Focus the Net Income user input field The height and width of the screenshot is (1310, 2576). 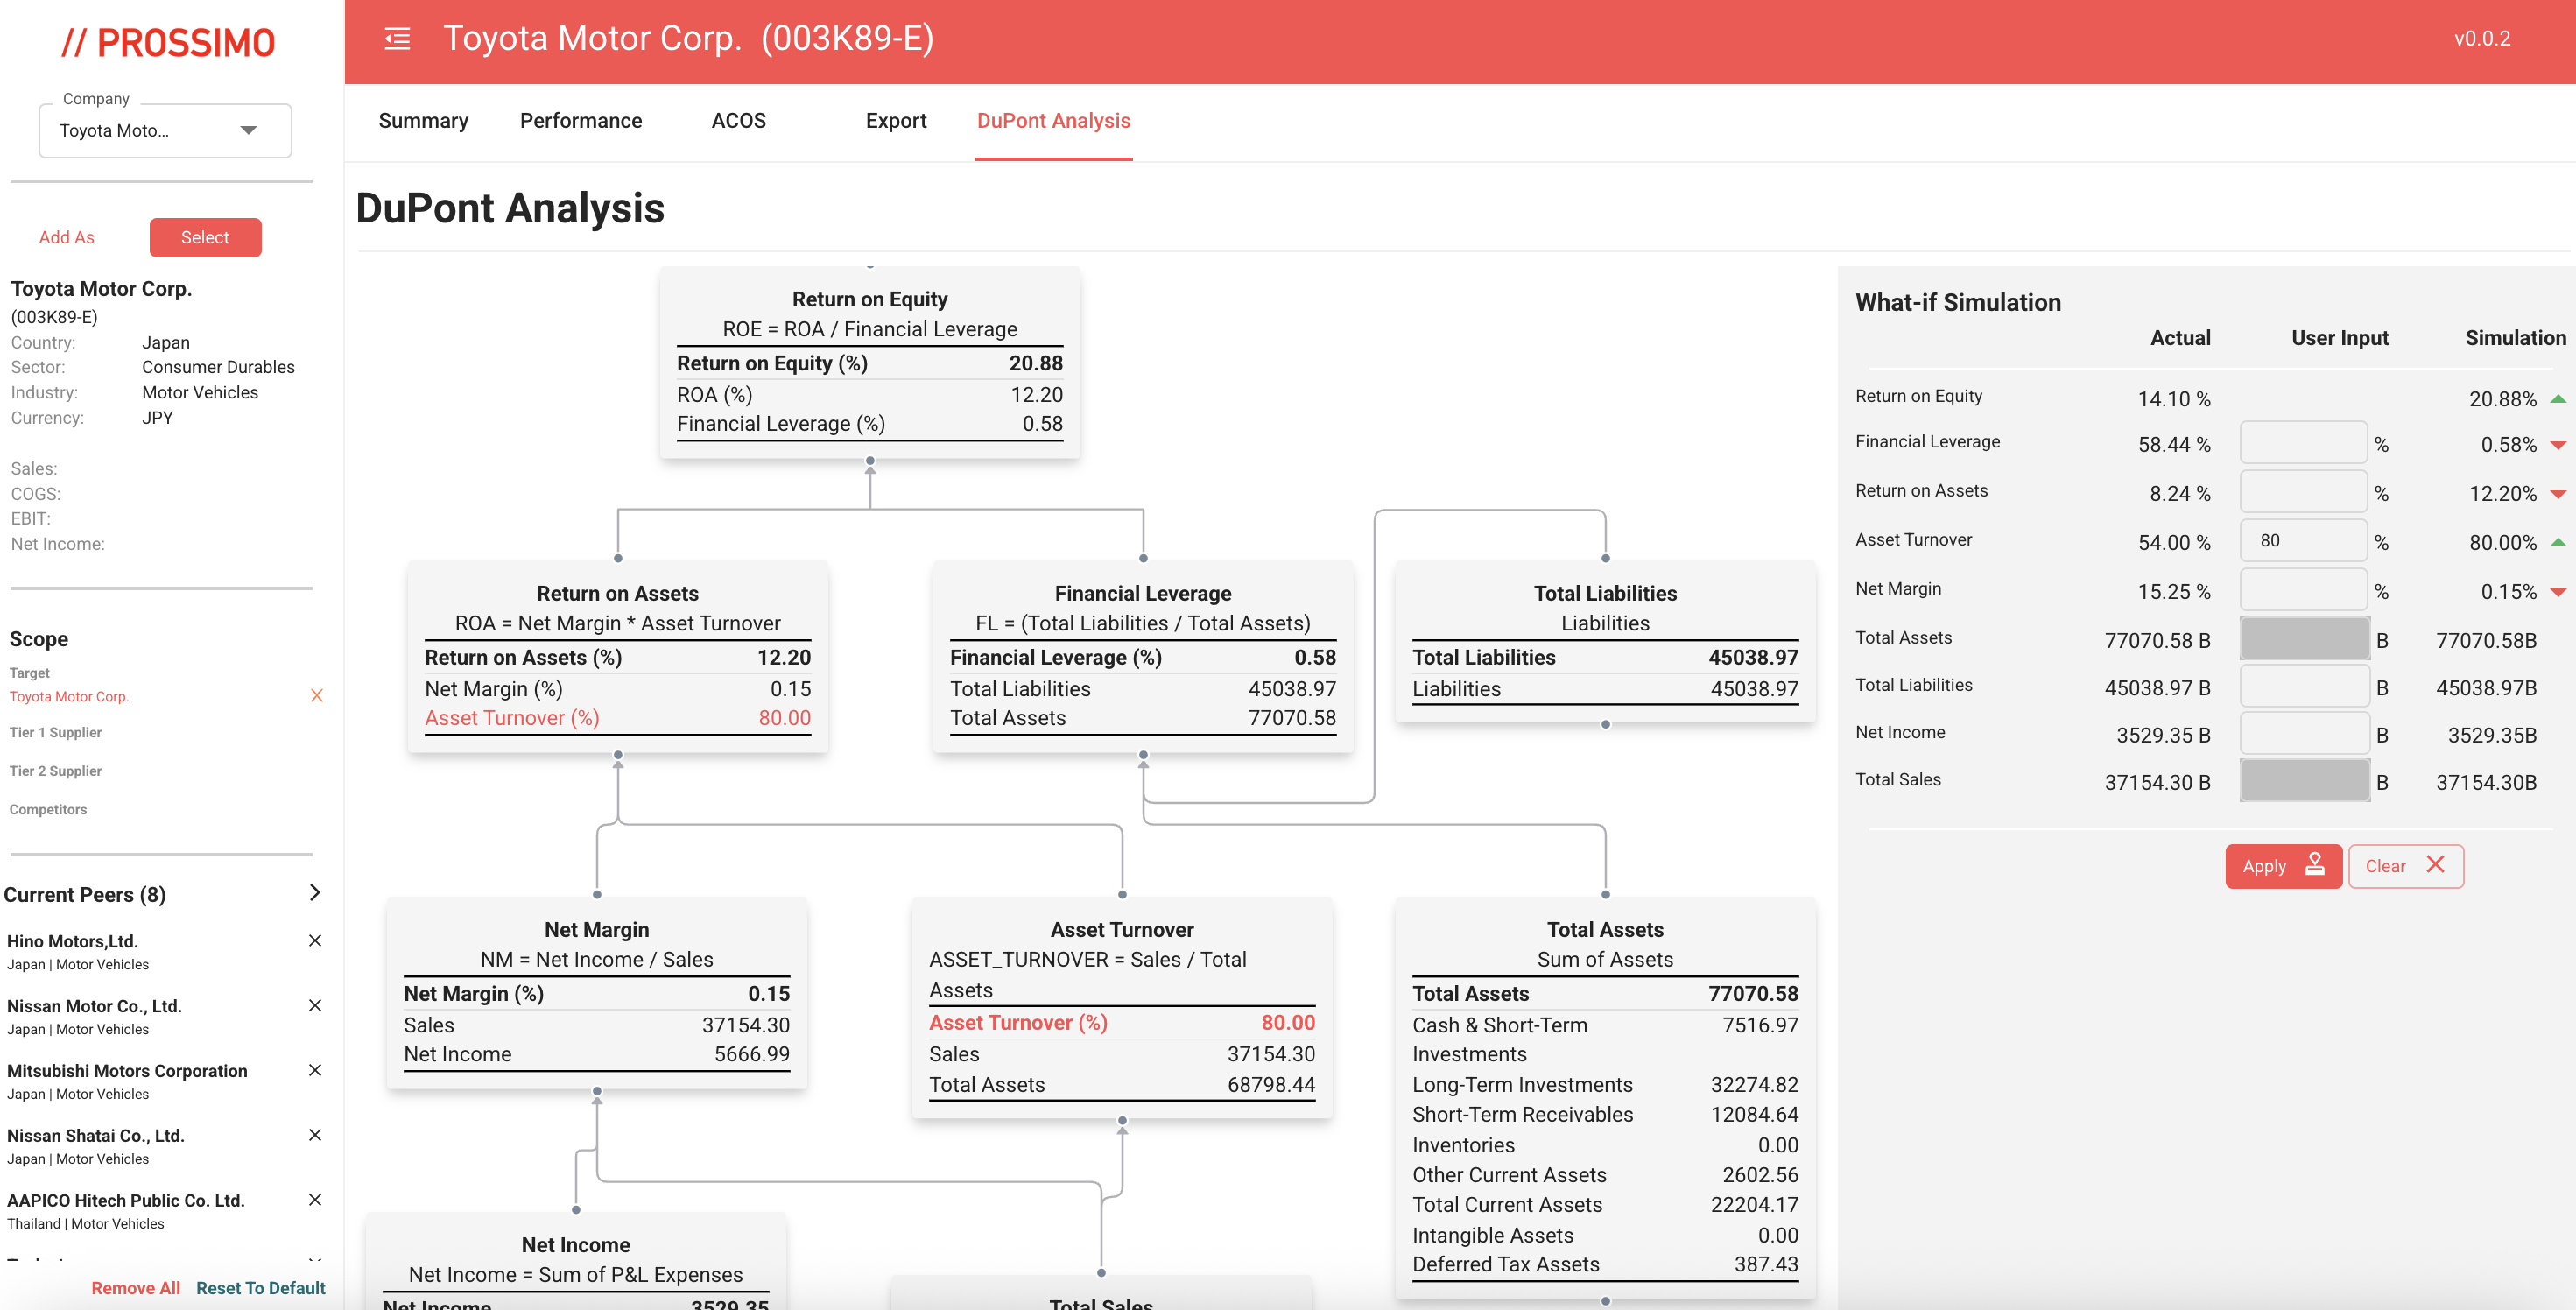[2303, 734]
